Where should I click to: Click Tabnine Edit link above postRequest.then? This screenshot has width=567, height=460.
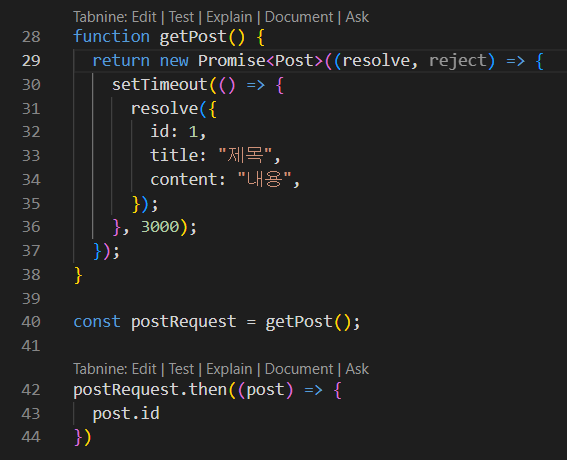coord(144,369)
